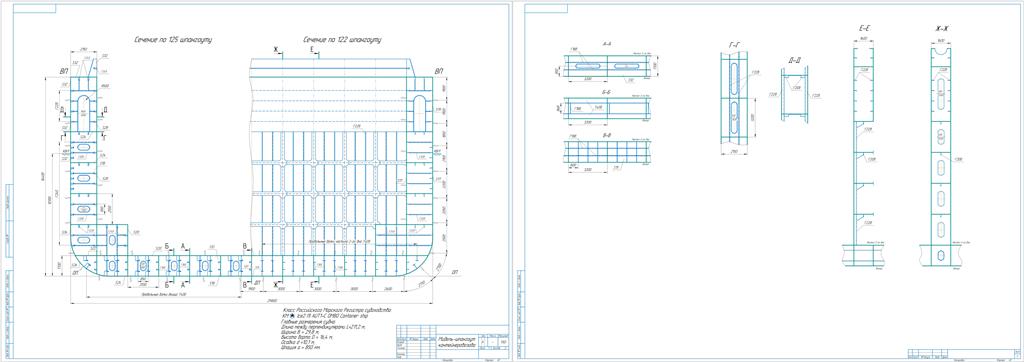
Task: Select the upper Б cut marker on the bottom
Action: coord(167,246)
